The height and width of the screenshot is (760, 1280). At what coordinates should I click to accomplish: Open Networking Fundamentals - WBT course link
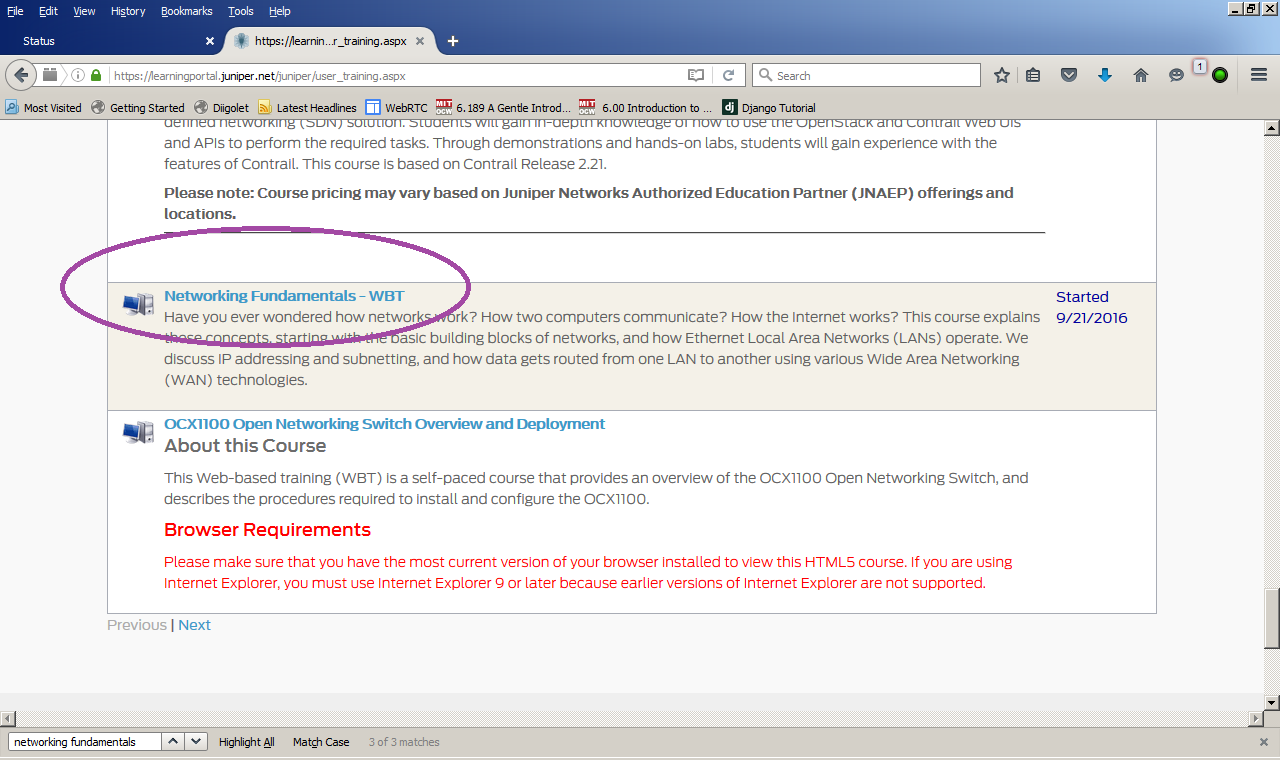(284, 296)
